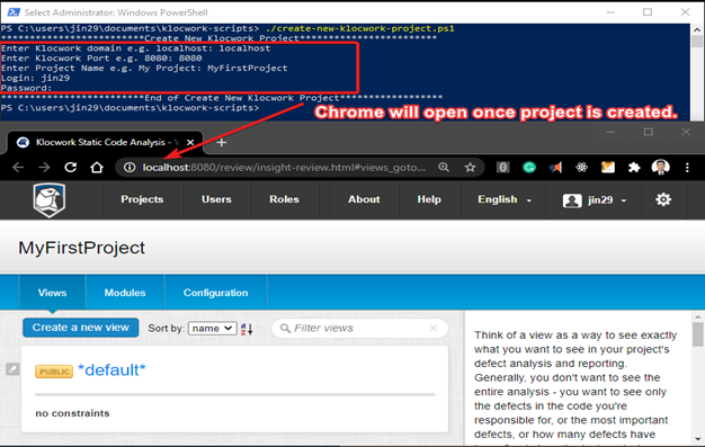Open Projects in the top navigation

point(142,199)
